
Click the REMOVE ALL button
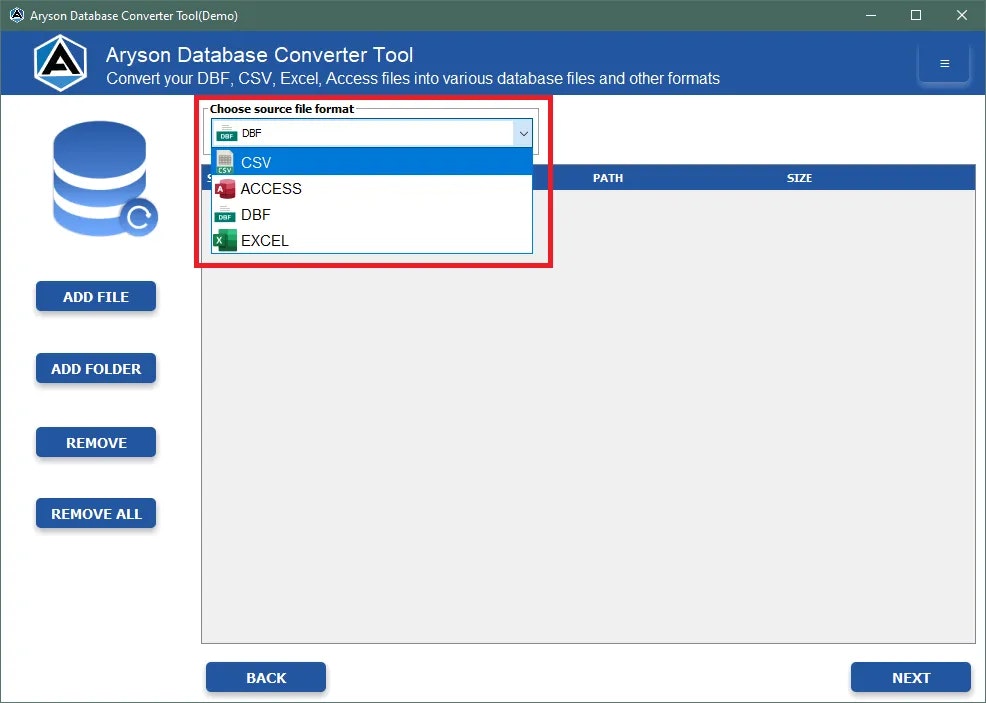tap(96, 513)
